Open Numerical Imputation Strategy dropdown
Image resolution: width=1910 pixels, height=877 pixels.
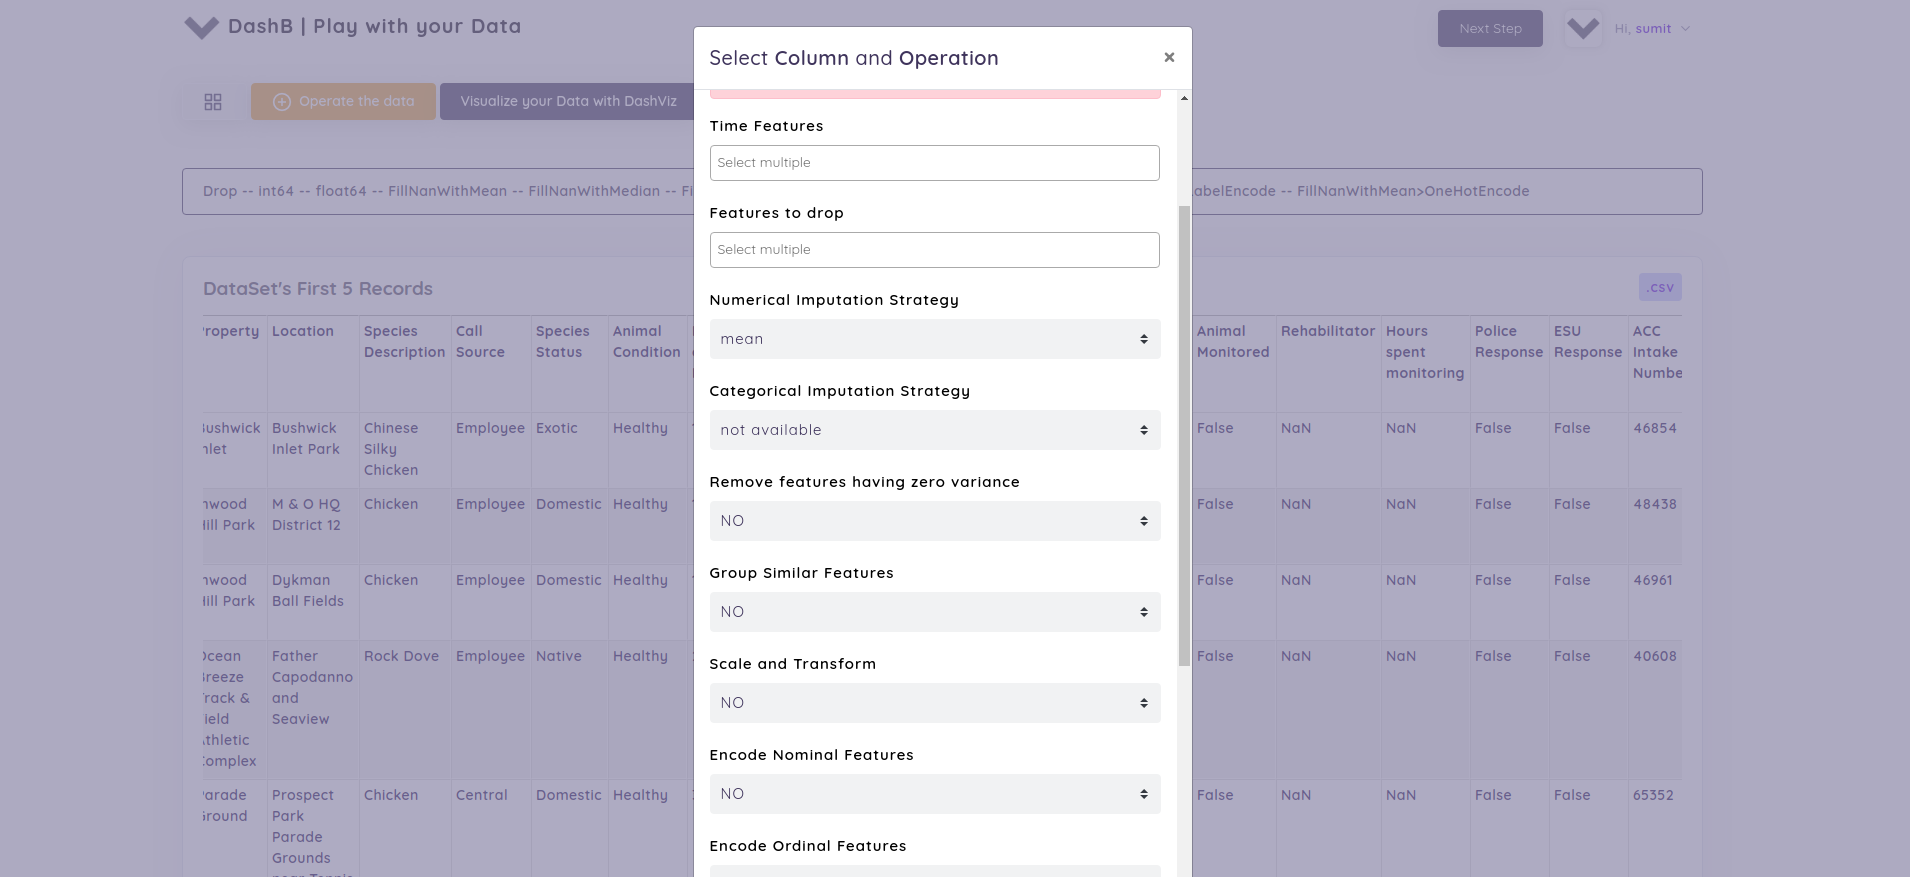(x=934, y=339)
